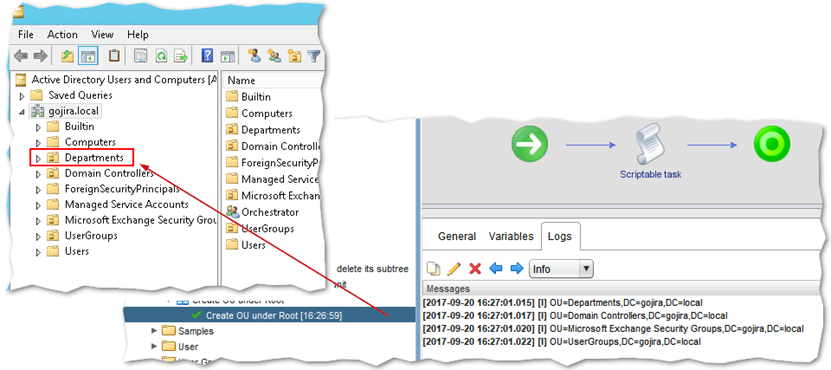The height and width of the screenshot is (370, 831).
Task: Click the blue left arrow in Logs toolbar
Action: (496, 269)
